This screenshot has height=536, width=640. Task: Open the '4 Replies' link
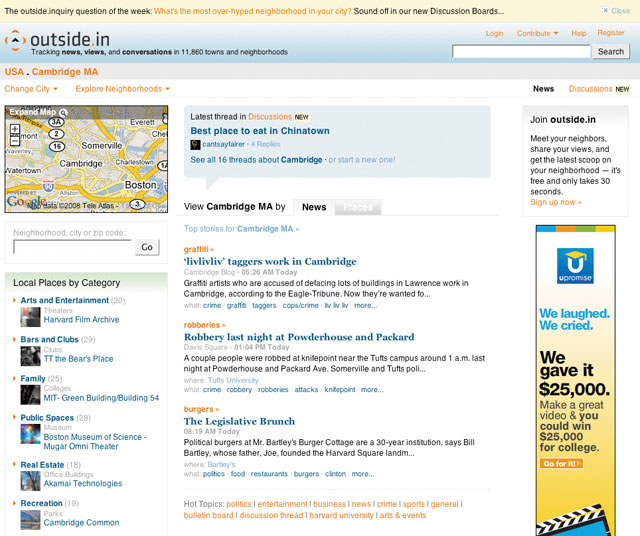[265, 144]
